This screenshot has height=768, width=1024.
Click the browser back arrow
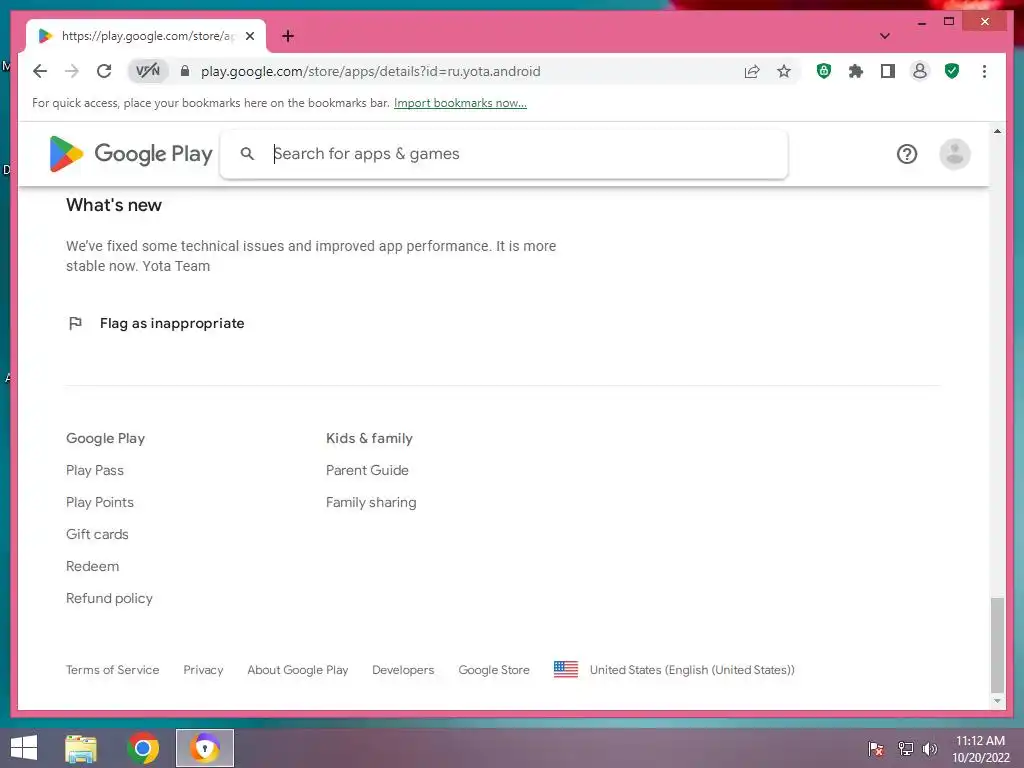click(x=40, y=71)
